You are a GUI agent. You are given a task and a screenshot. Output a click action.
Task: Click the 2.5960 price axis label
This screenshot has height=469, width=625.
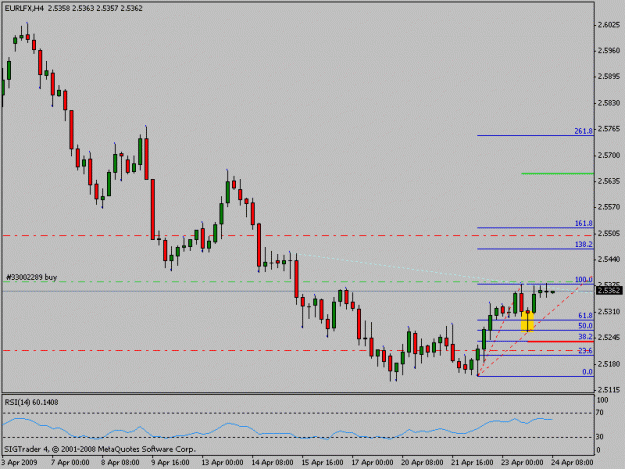tap(609, 51)
